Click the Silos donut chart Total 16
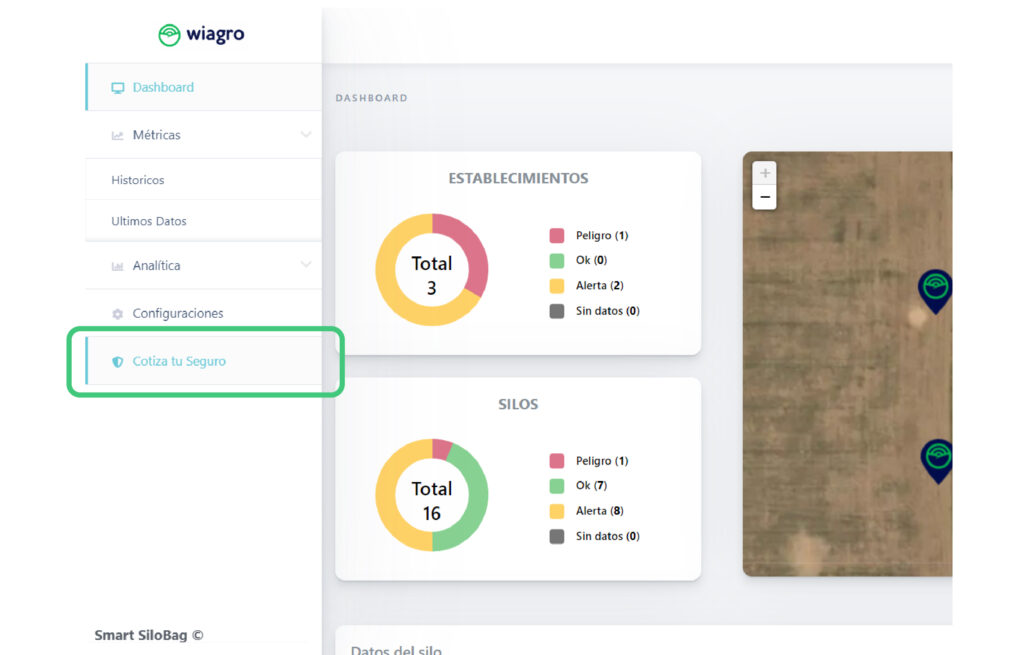 (432, 495)
